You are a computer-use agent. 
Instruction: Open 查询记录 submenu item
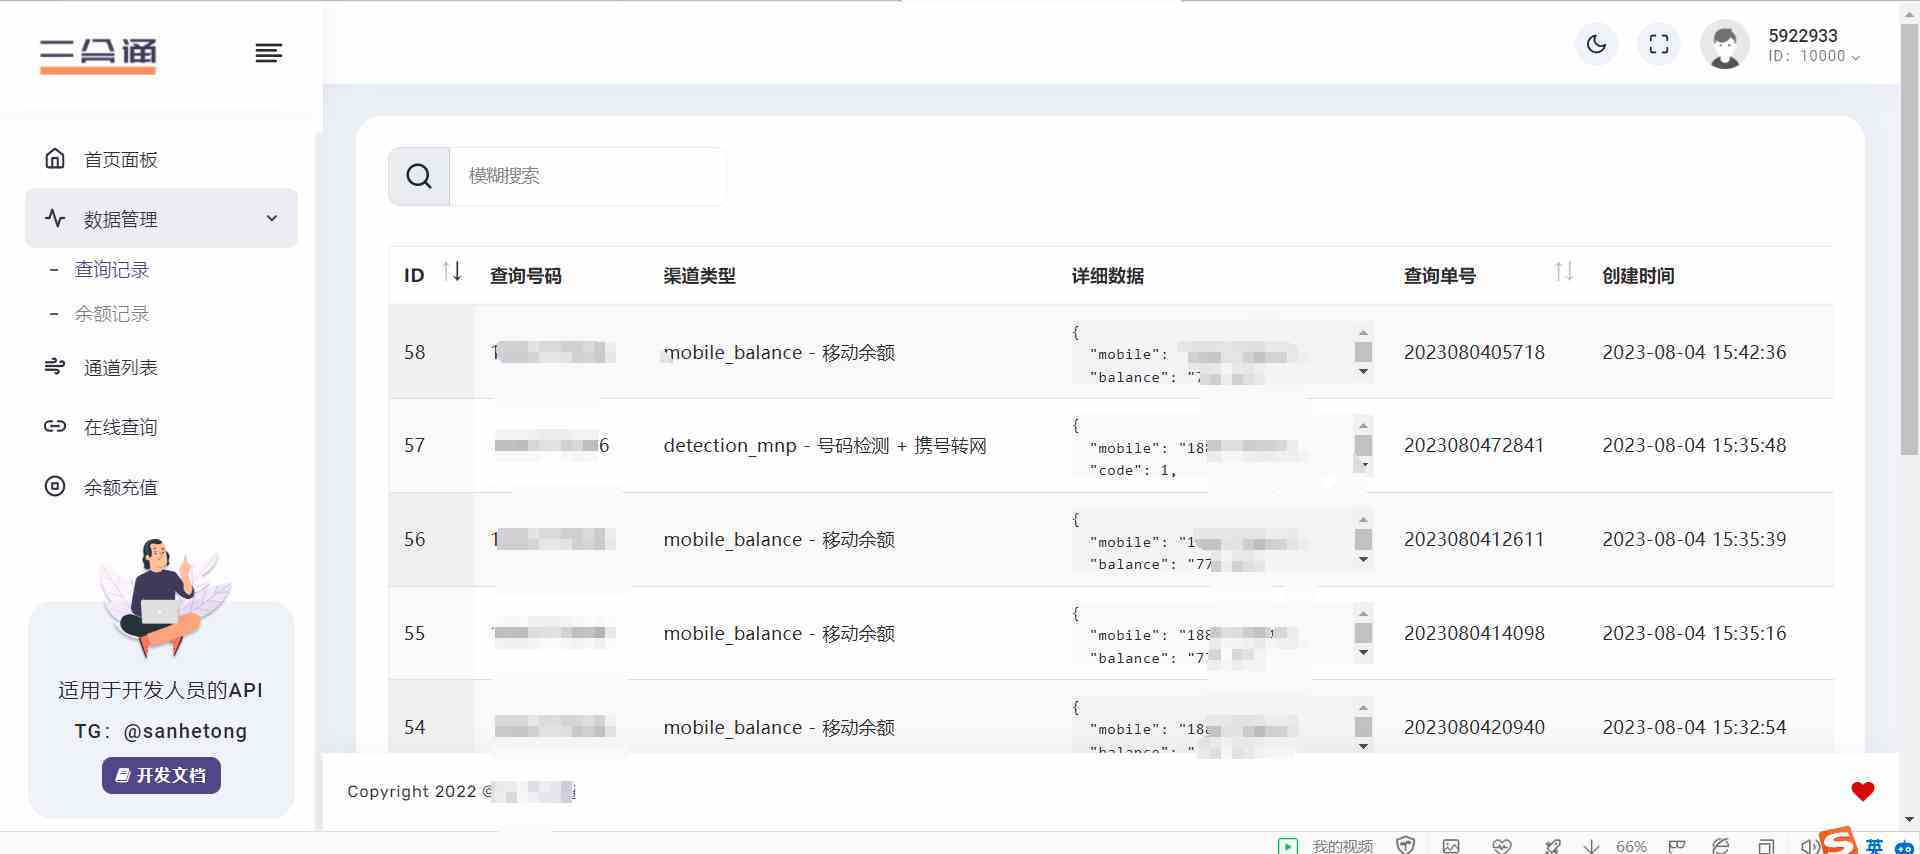(112, 270)
